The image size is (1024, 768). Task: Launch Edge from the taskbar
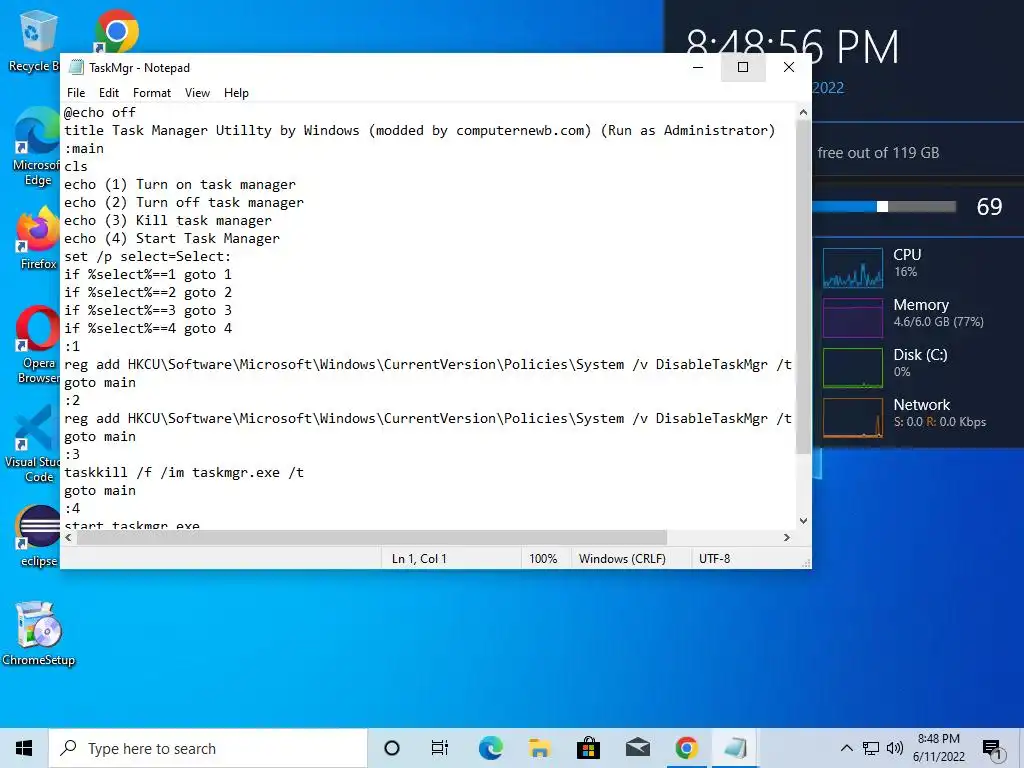click(490, 748)
